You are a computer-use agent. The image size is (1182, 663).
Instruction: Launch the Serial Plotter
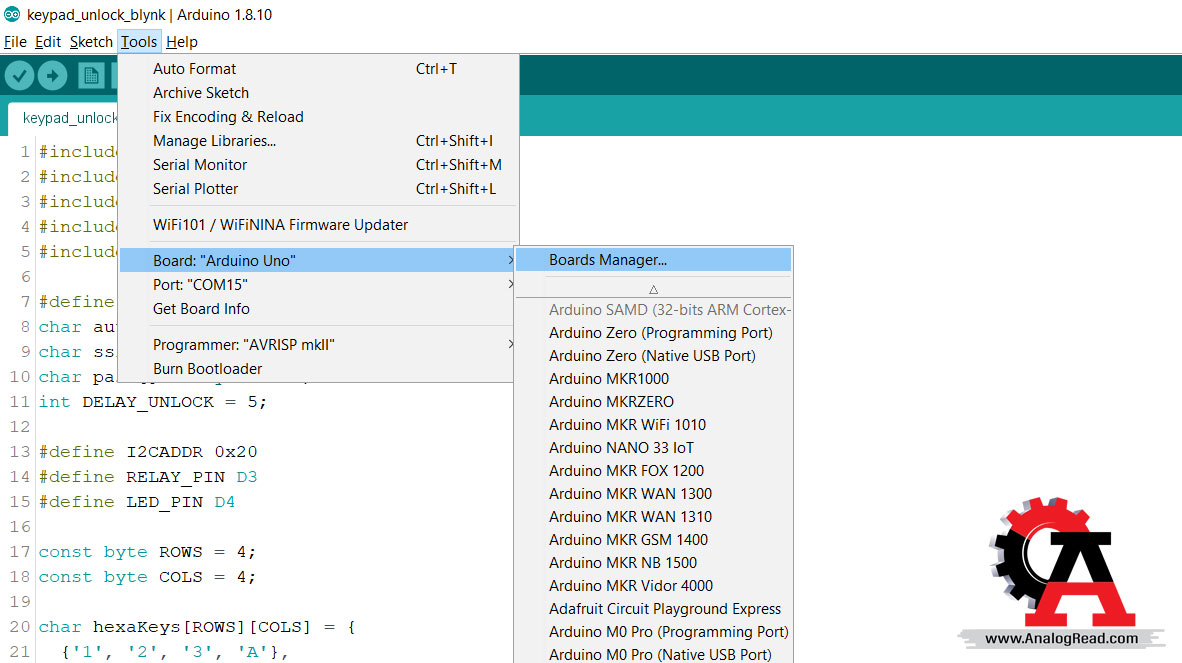(319, 189)
